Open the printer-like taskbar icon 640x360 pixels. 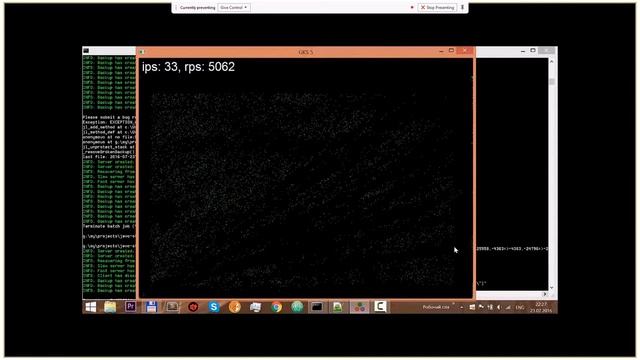coord(256,307)
